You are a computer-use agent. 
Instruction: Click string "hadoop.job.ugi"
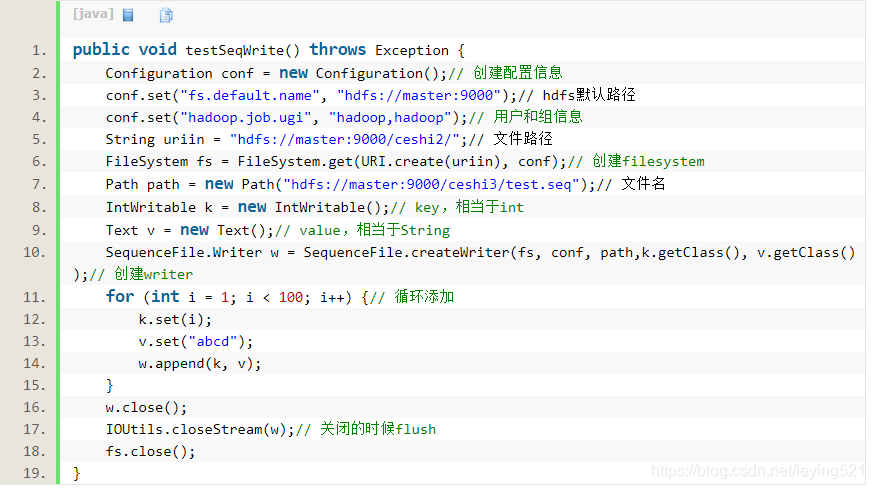(246, 118)
